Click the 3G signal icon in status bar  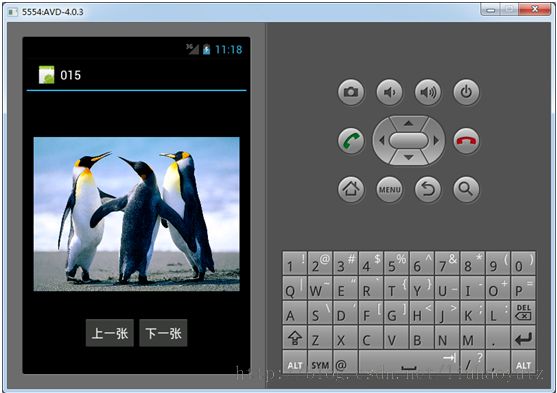pyautogui.click(x=193, y=49)
